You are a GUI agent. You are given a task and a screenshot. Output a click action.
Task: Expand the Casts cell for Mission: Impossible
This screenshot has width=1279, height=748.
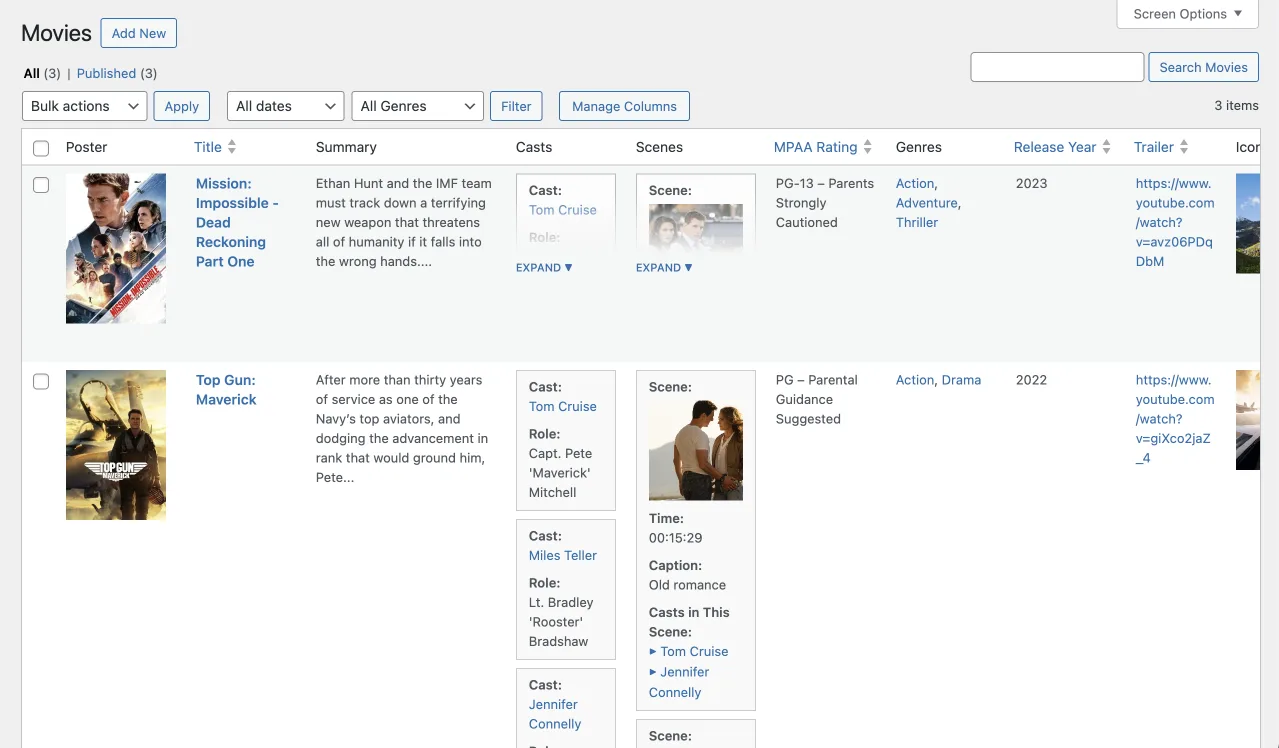pyautogui.click(x=544, y=268)
